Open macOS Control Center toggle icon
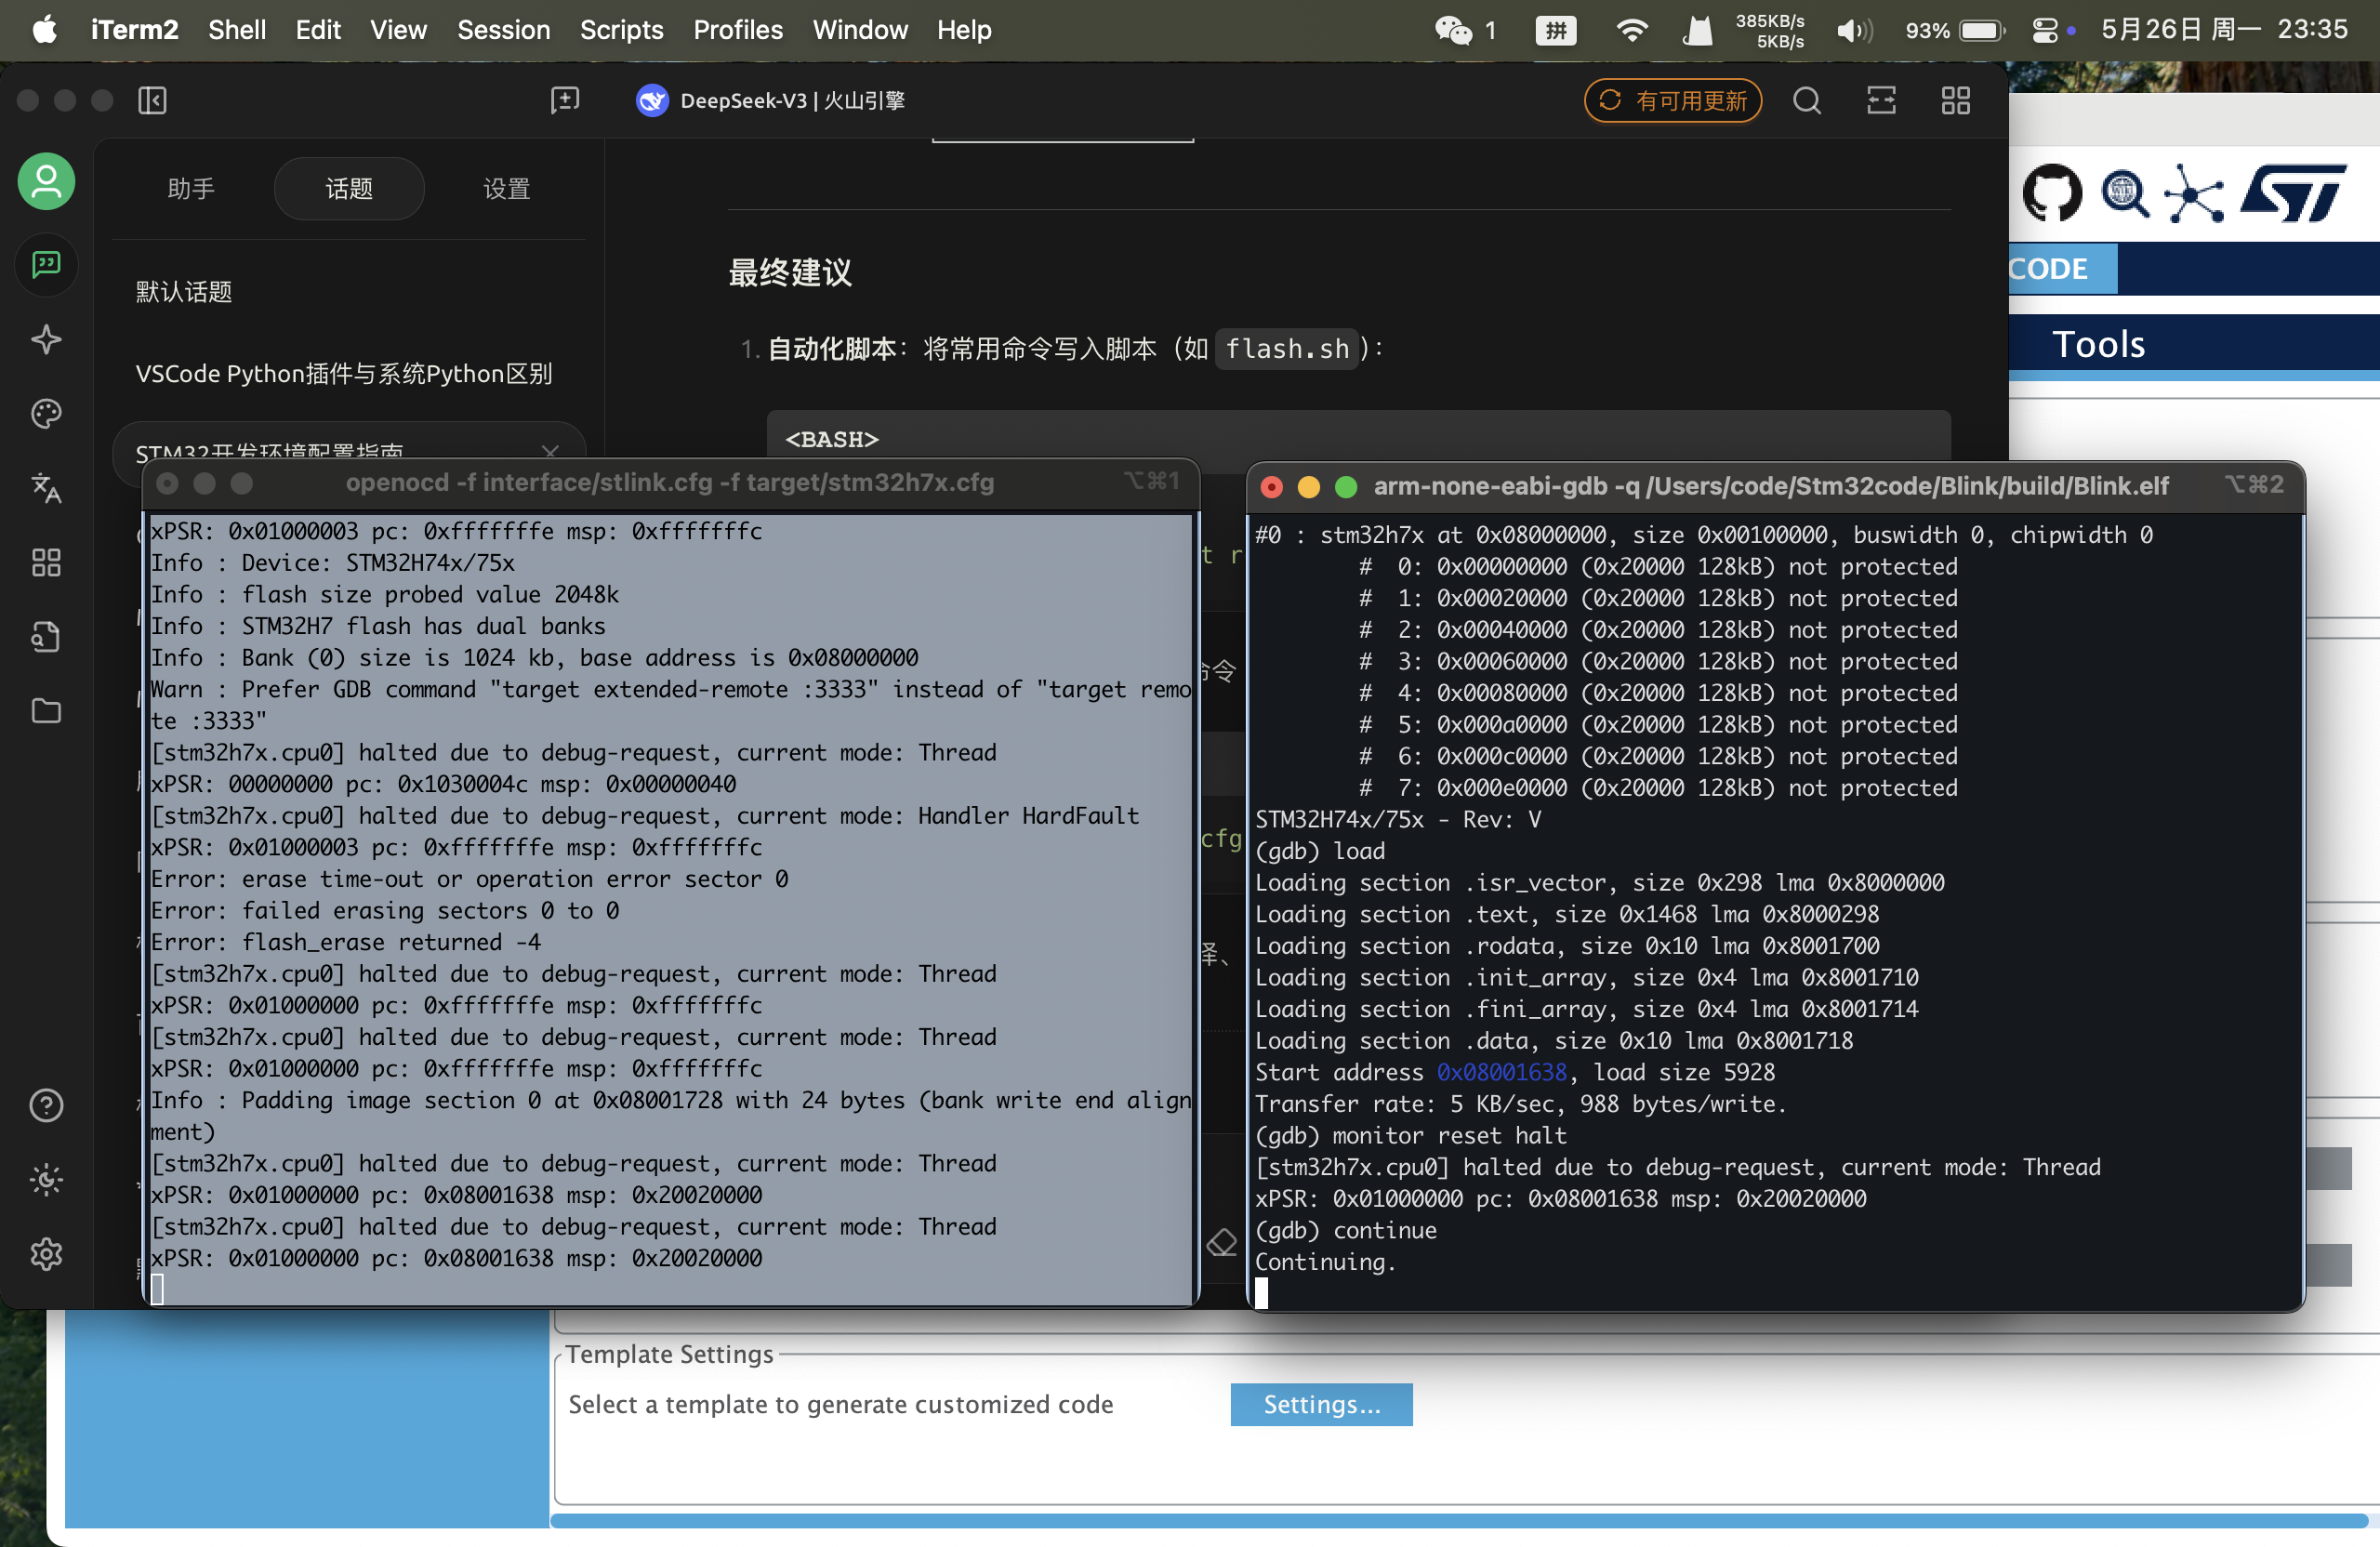 click(x=2045, y=30)
